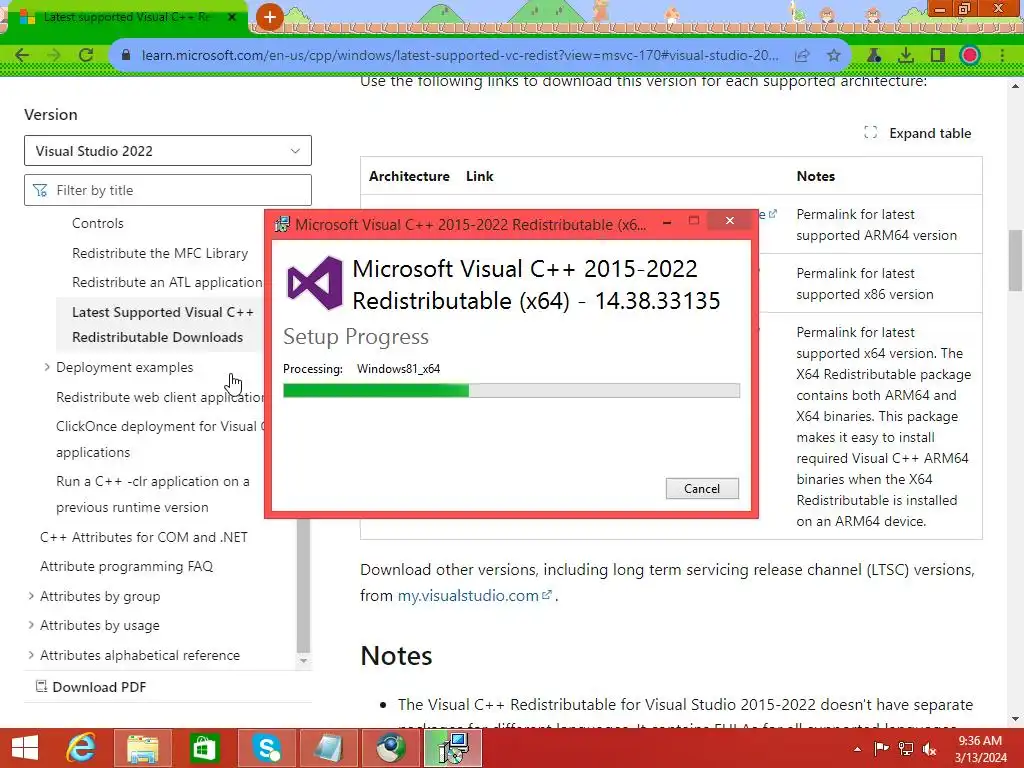The height and width of the screenshot is (768, 1024).
Task: Open Attribute programming FAQ item
Action: pos(127,566)
